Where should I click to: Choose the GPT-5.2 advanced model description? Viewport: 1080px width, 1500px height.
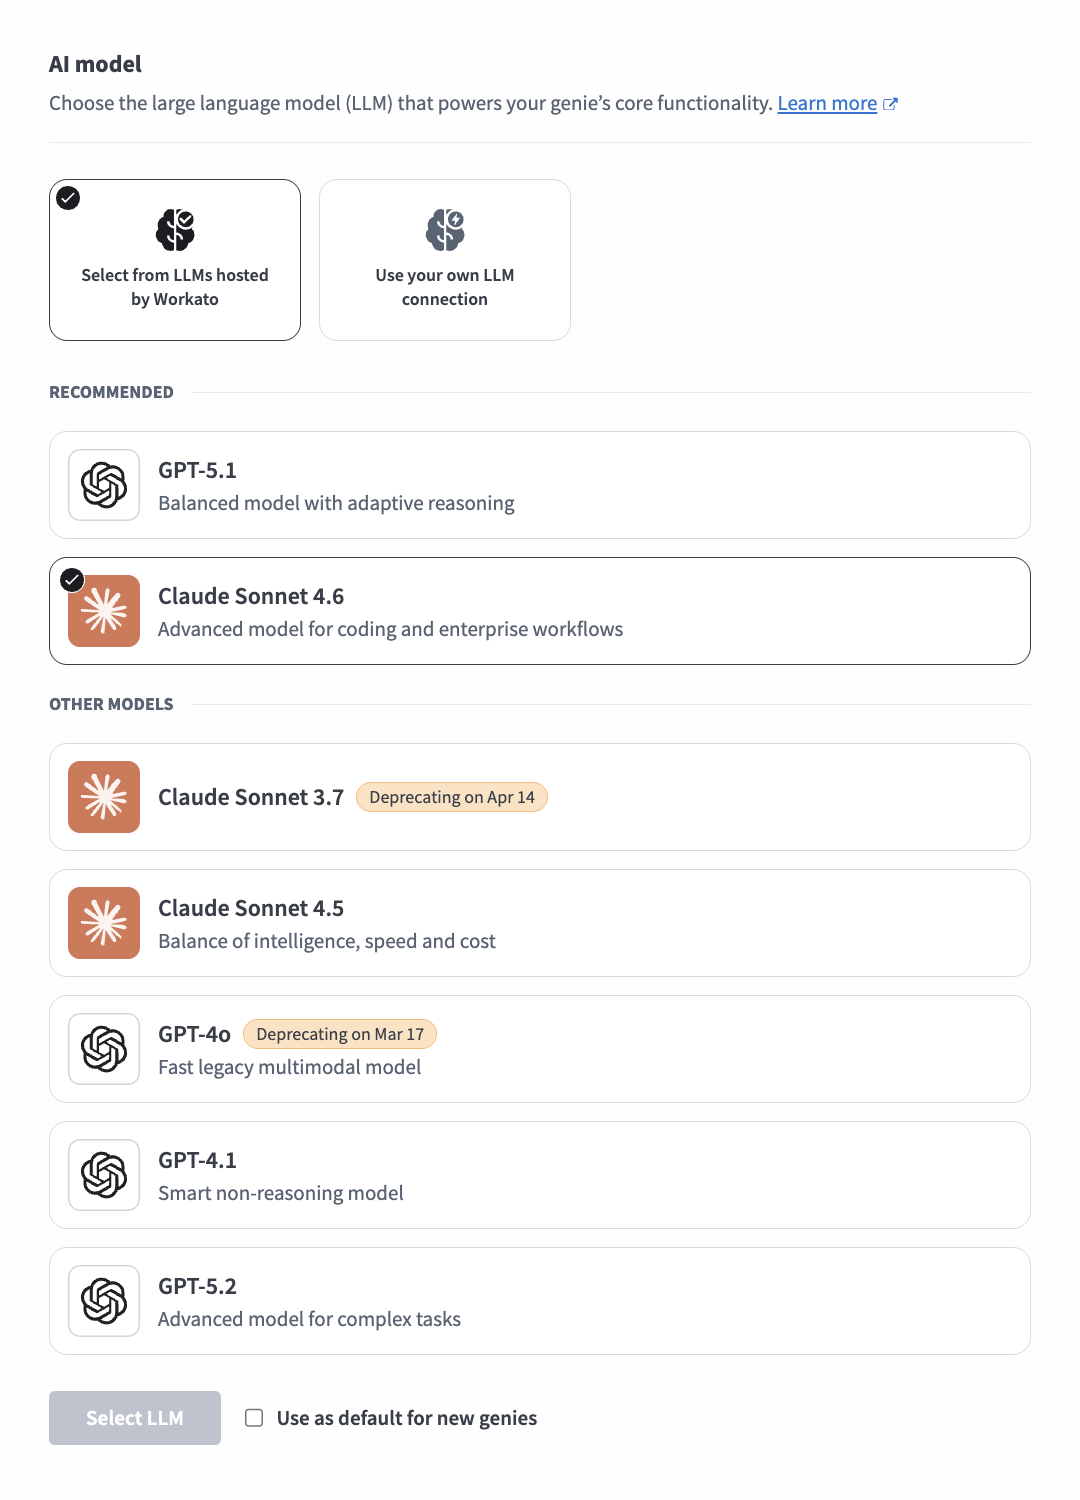[309, 1319]
